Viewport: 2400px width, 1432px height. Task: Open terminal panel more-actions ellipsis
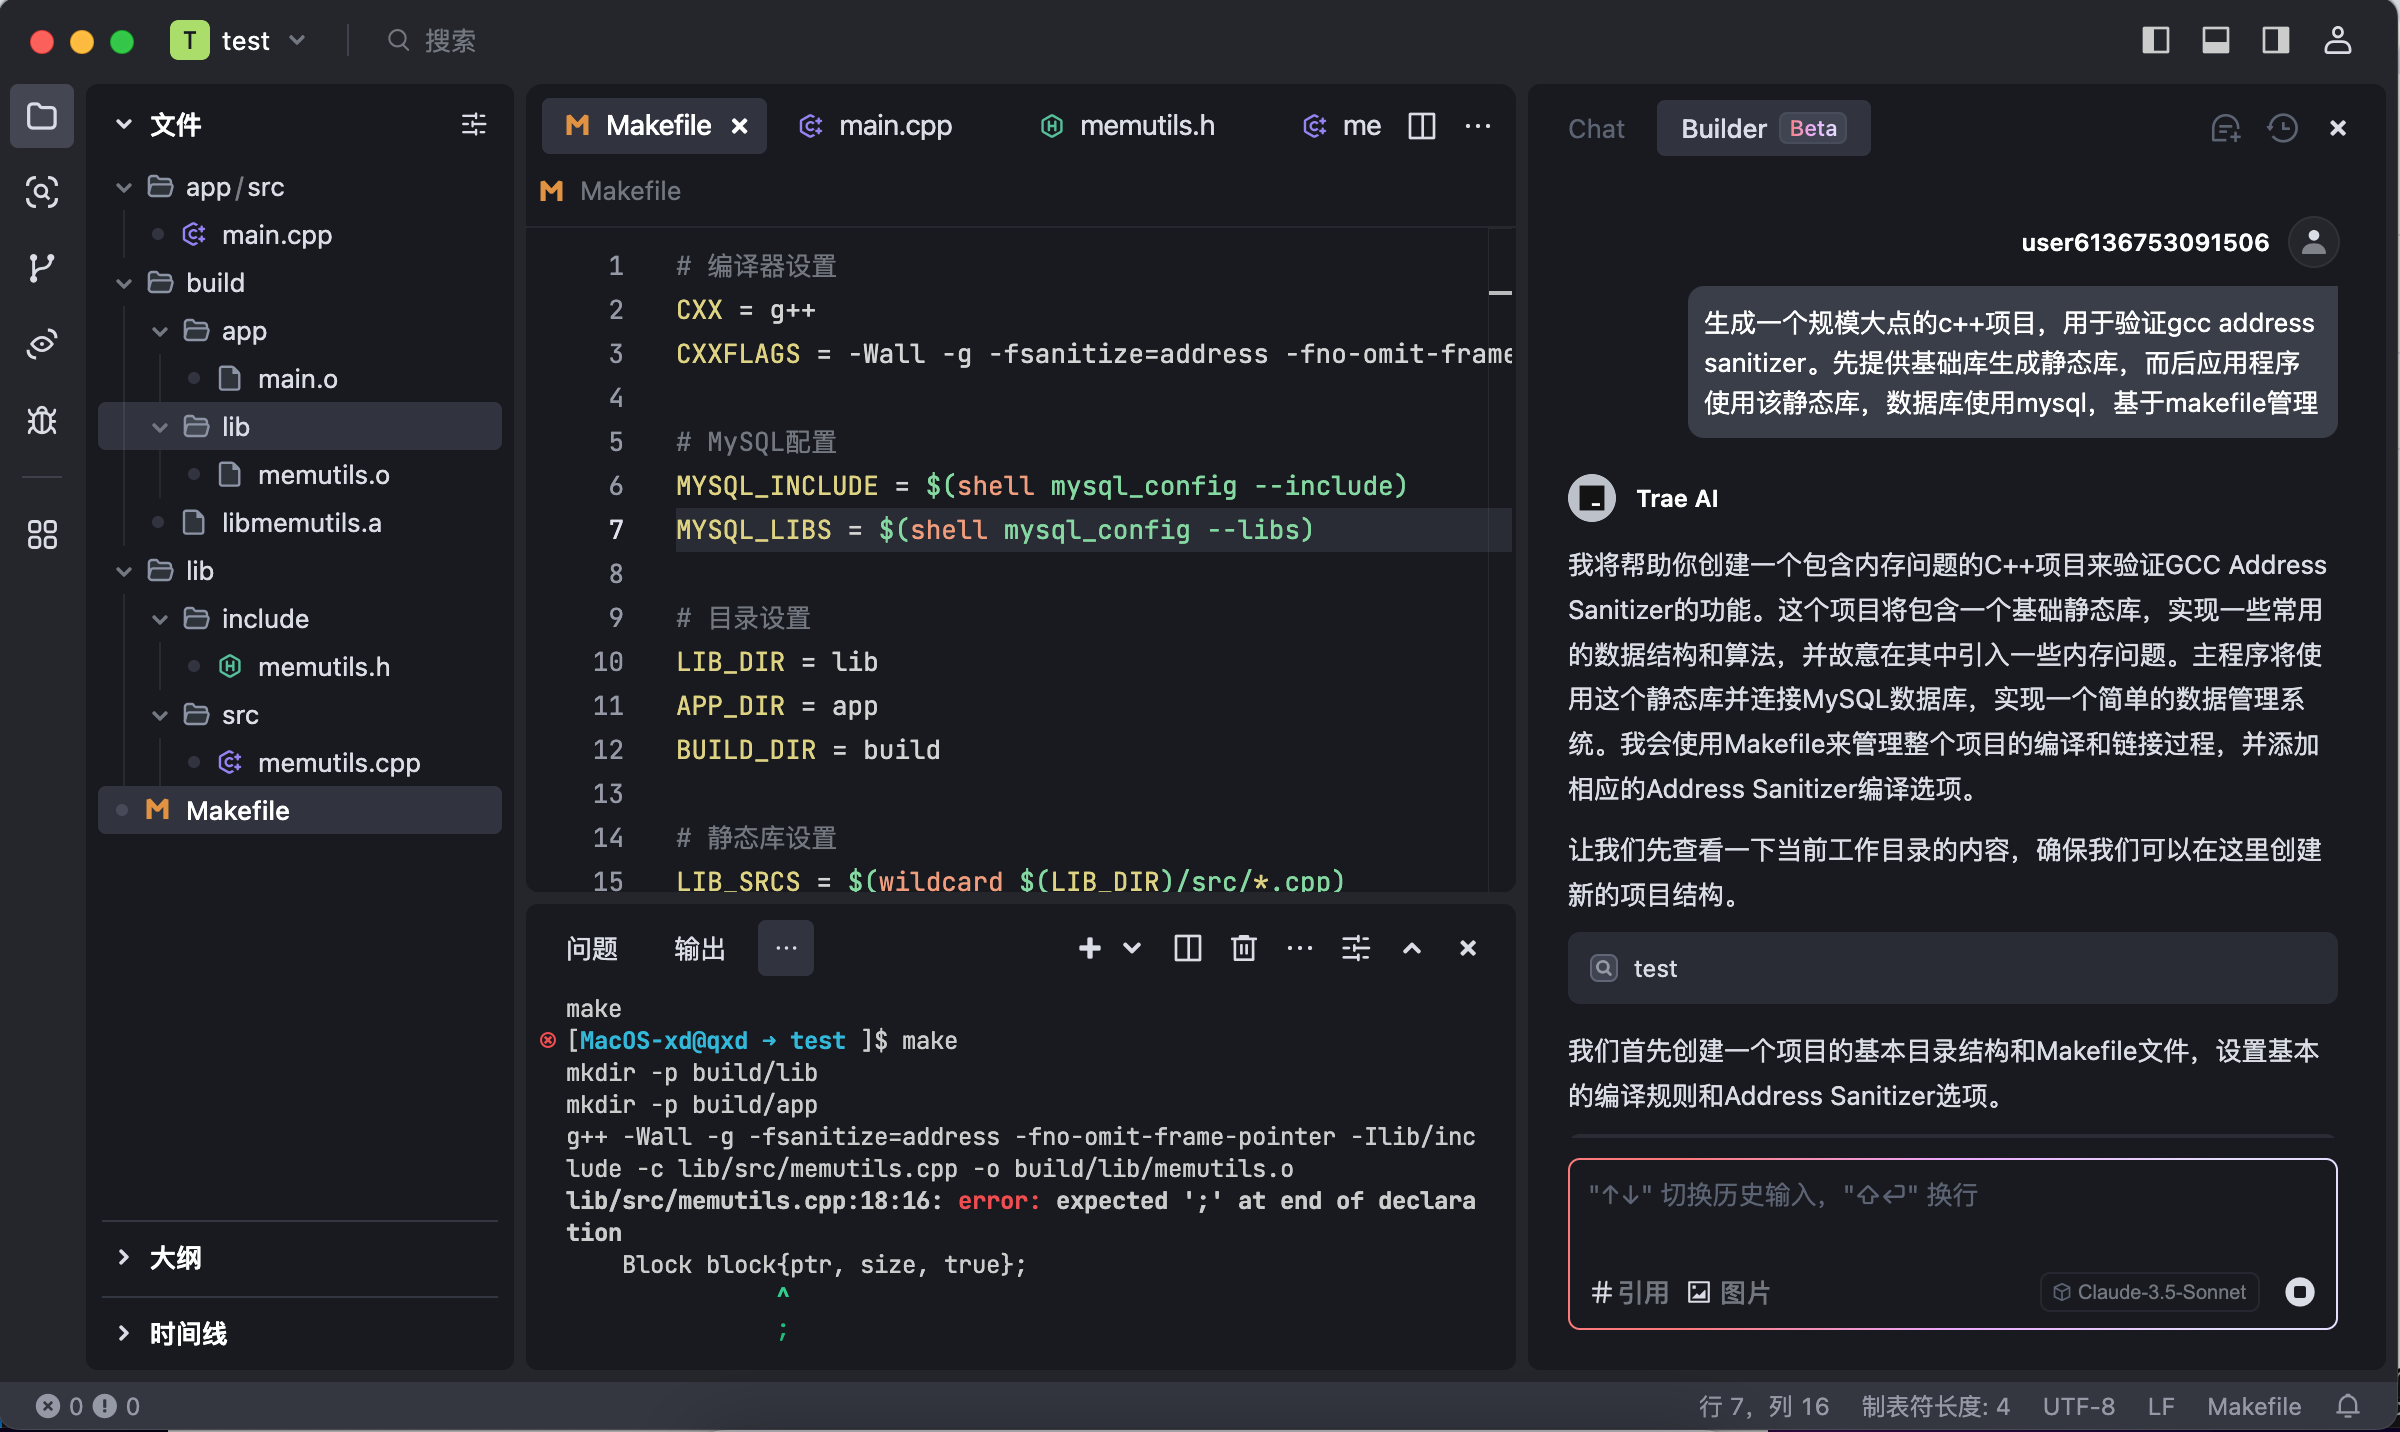pos(1300,948)
